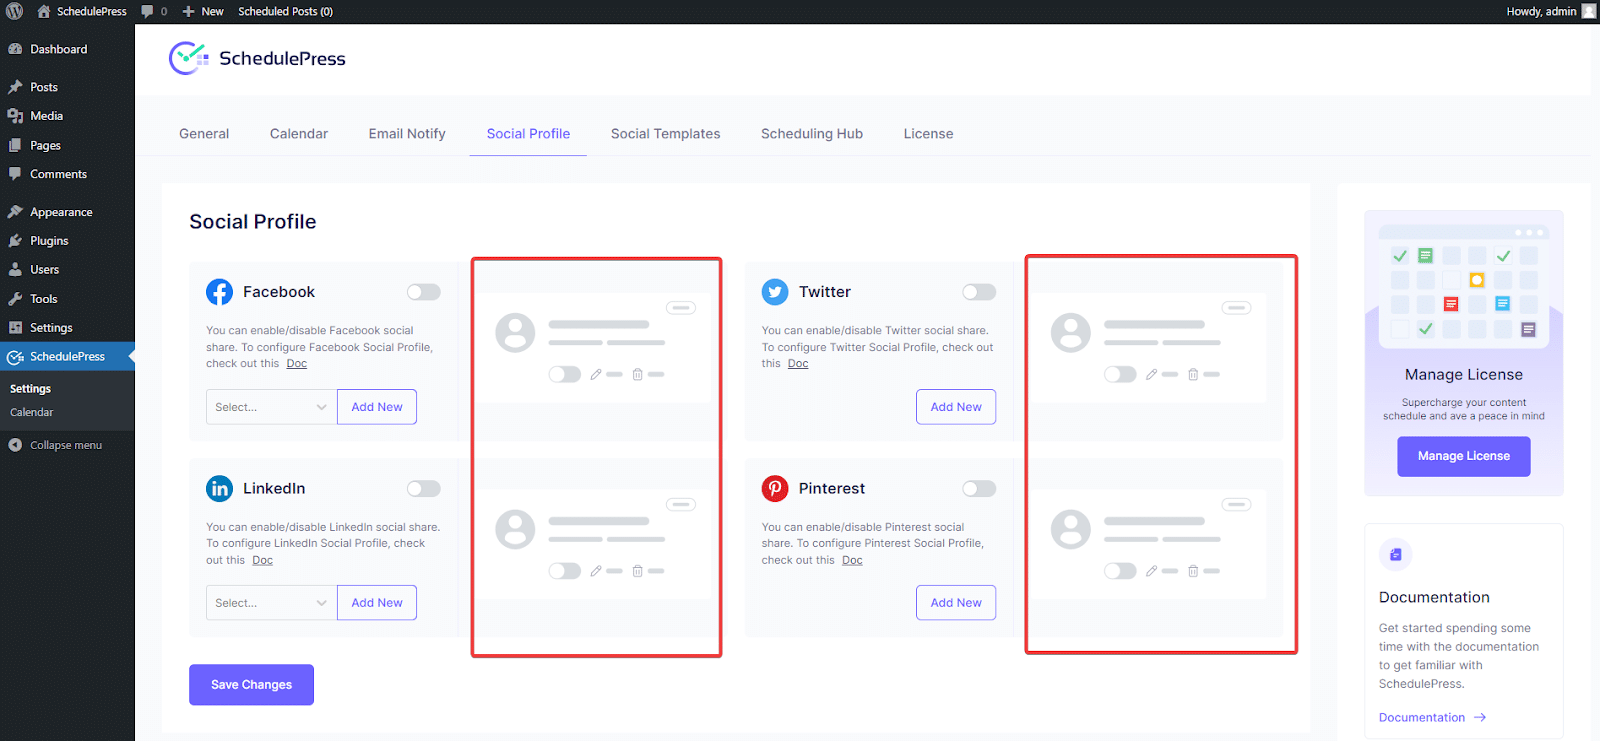
Task: Click the pencil edit icon in the LinkedIn placeholder profile
Action: tap(596, 571)
